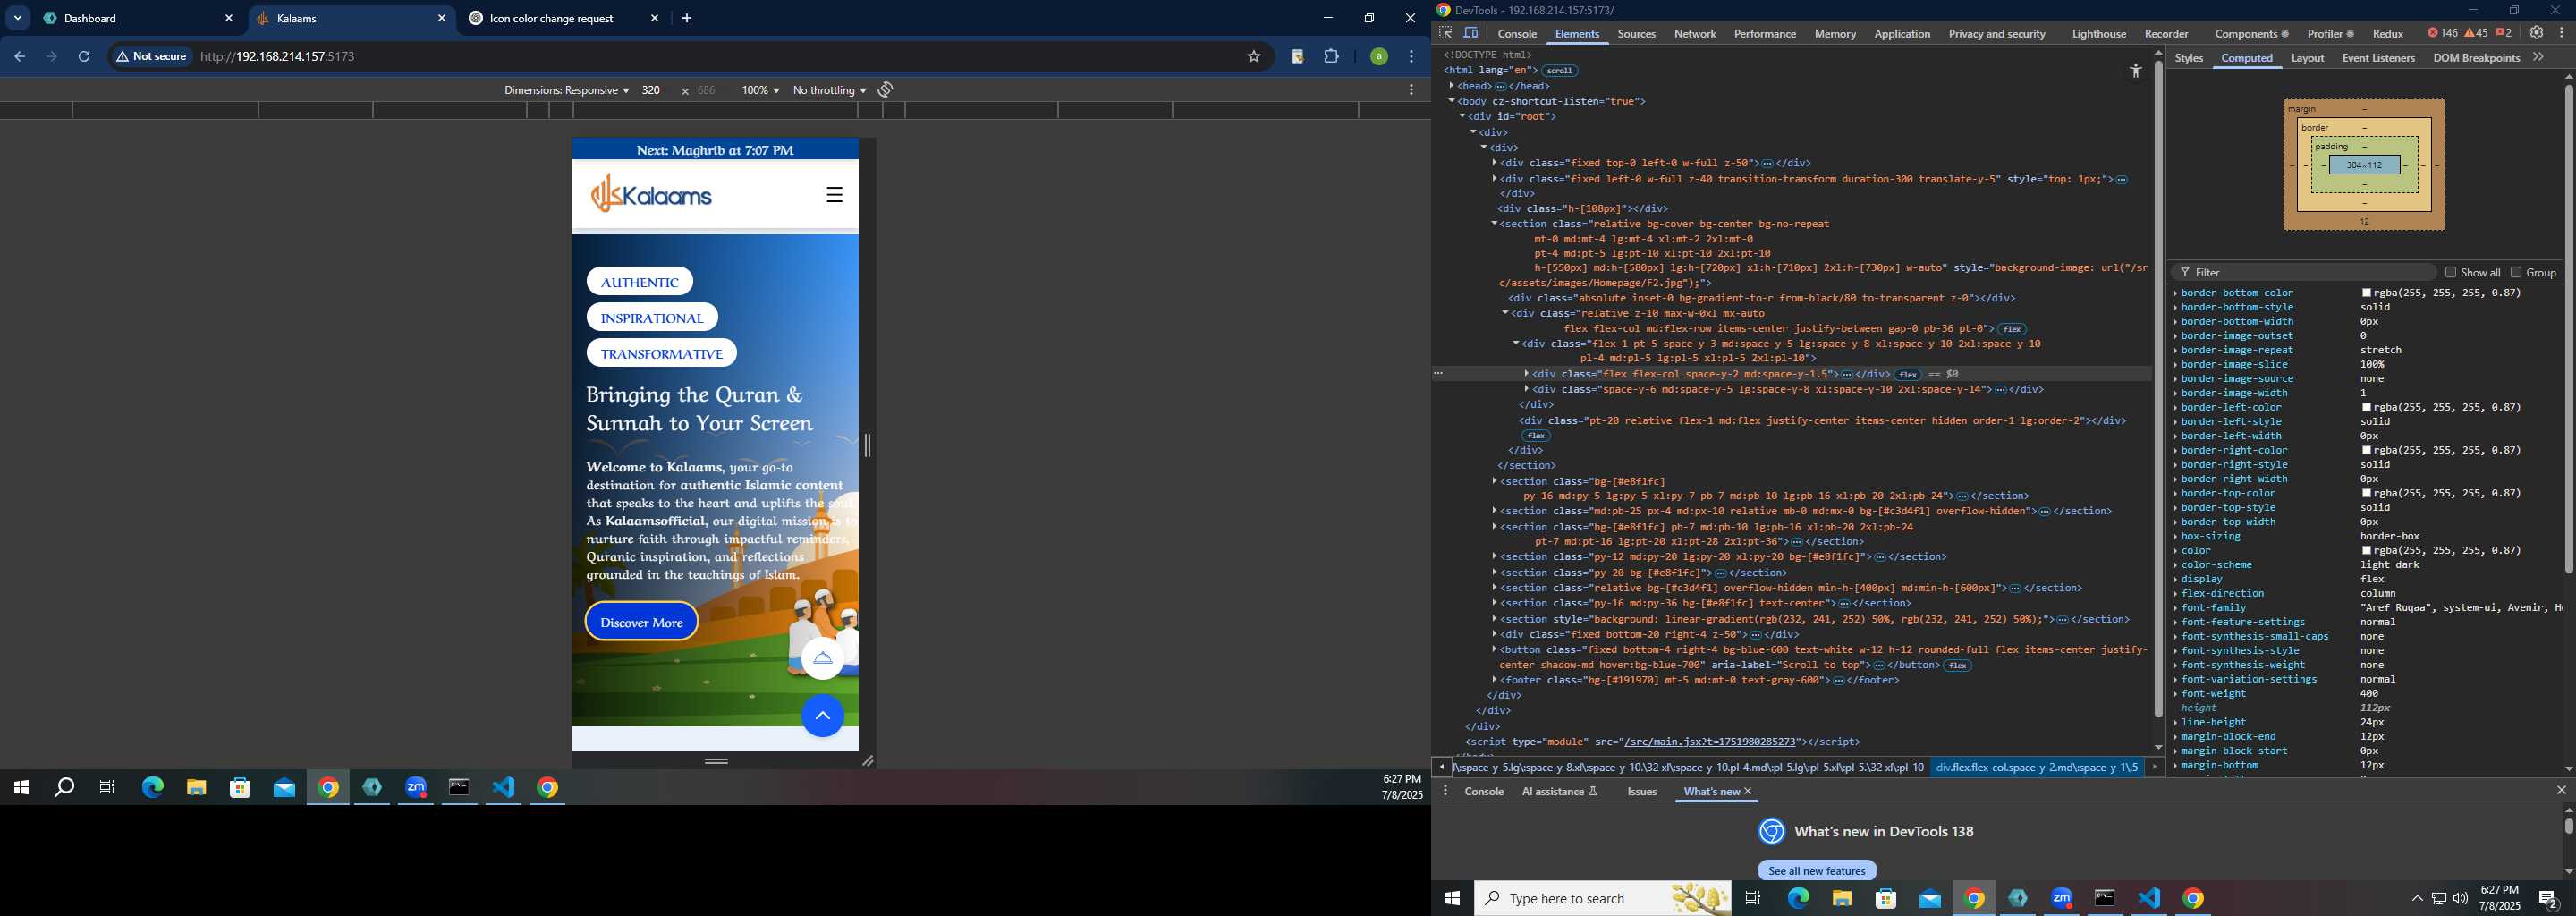Expand the font-family computed property
This screenshot has width=2576, height=916.
click(2175, 608)
